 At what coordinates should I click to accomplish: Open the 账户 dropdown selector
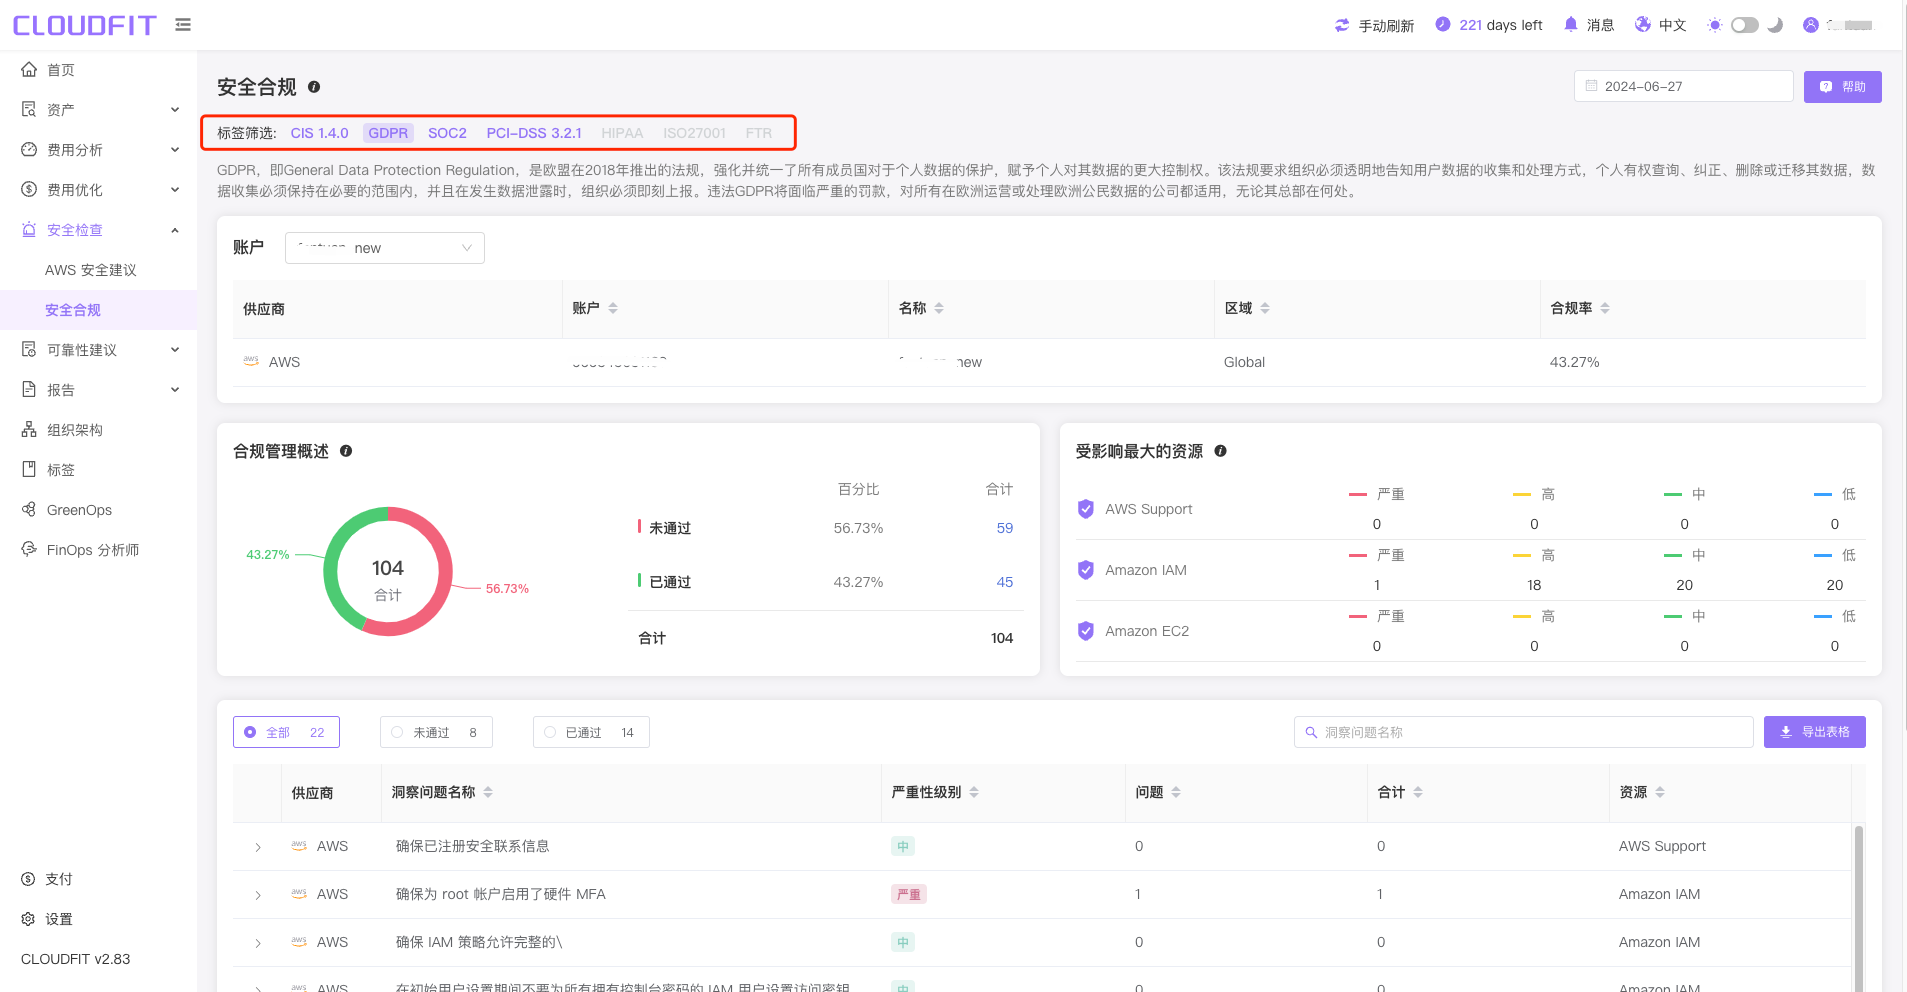pyautogui.click(x=385, y=248)
